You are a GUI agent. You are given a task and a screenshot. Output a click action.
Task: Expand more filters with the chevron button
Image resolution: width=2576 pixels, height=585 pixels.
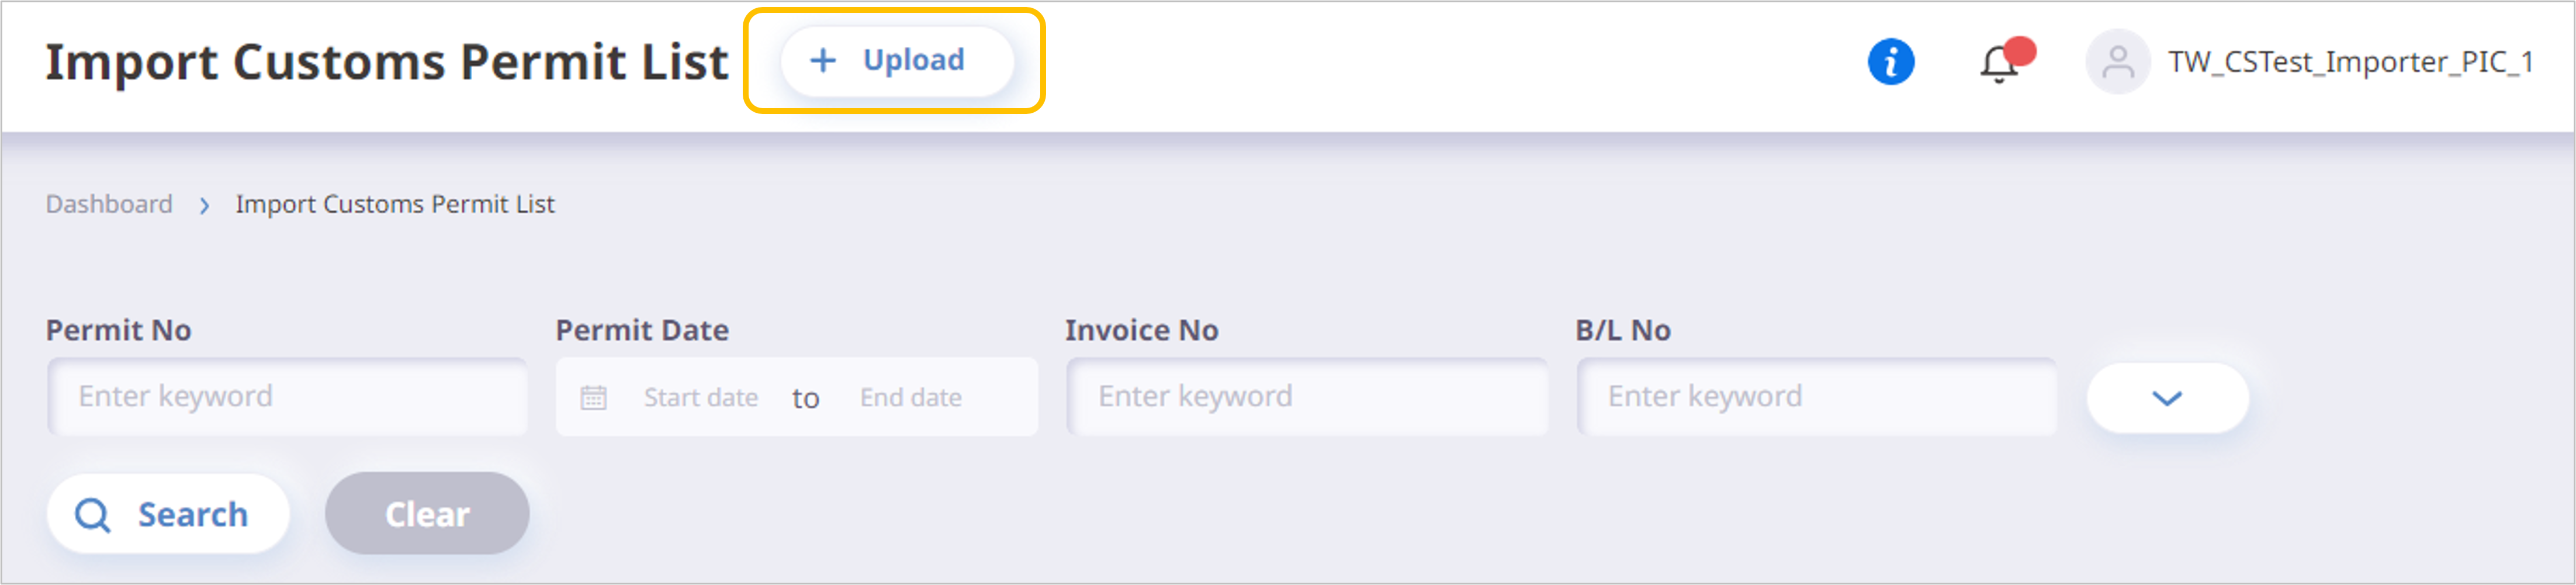tap(2167, 398)
